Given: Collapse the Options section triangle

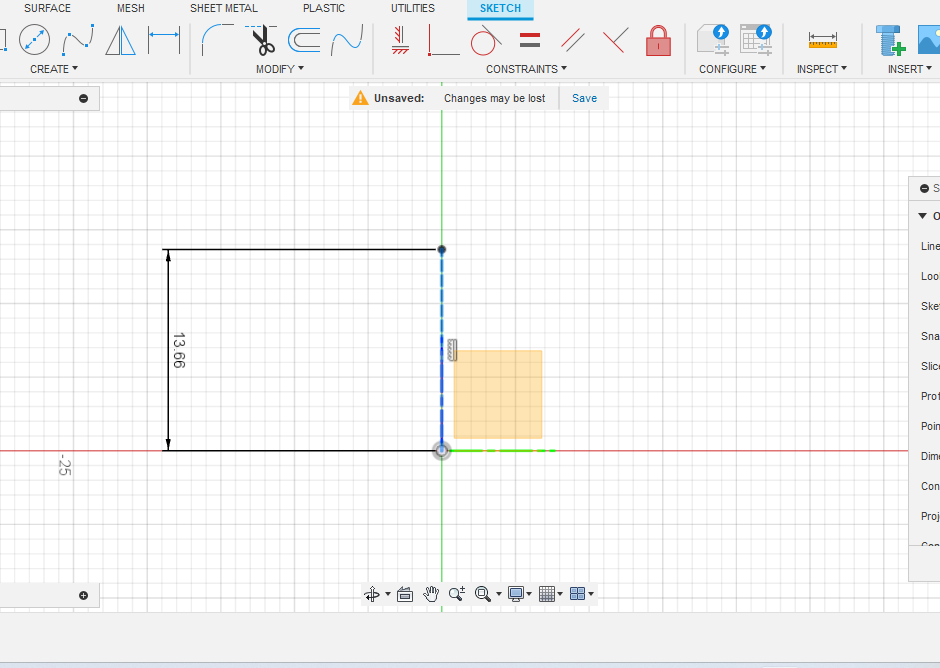Looking at the screenshot, I should click(x=923, y=216).
